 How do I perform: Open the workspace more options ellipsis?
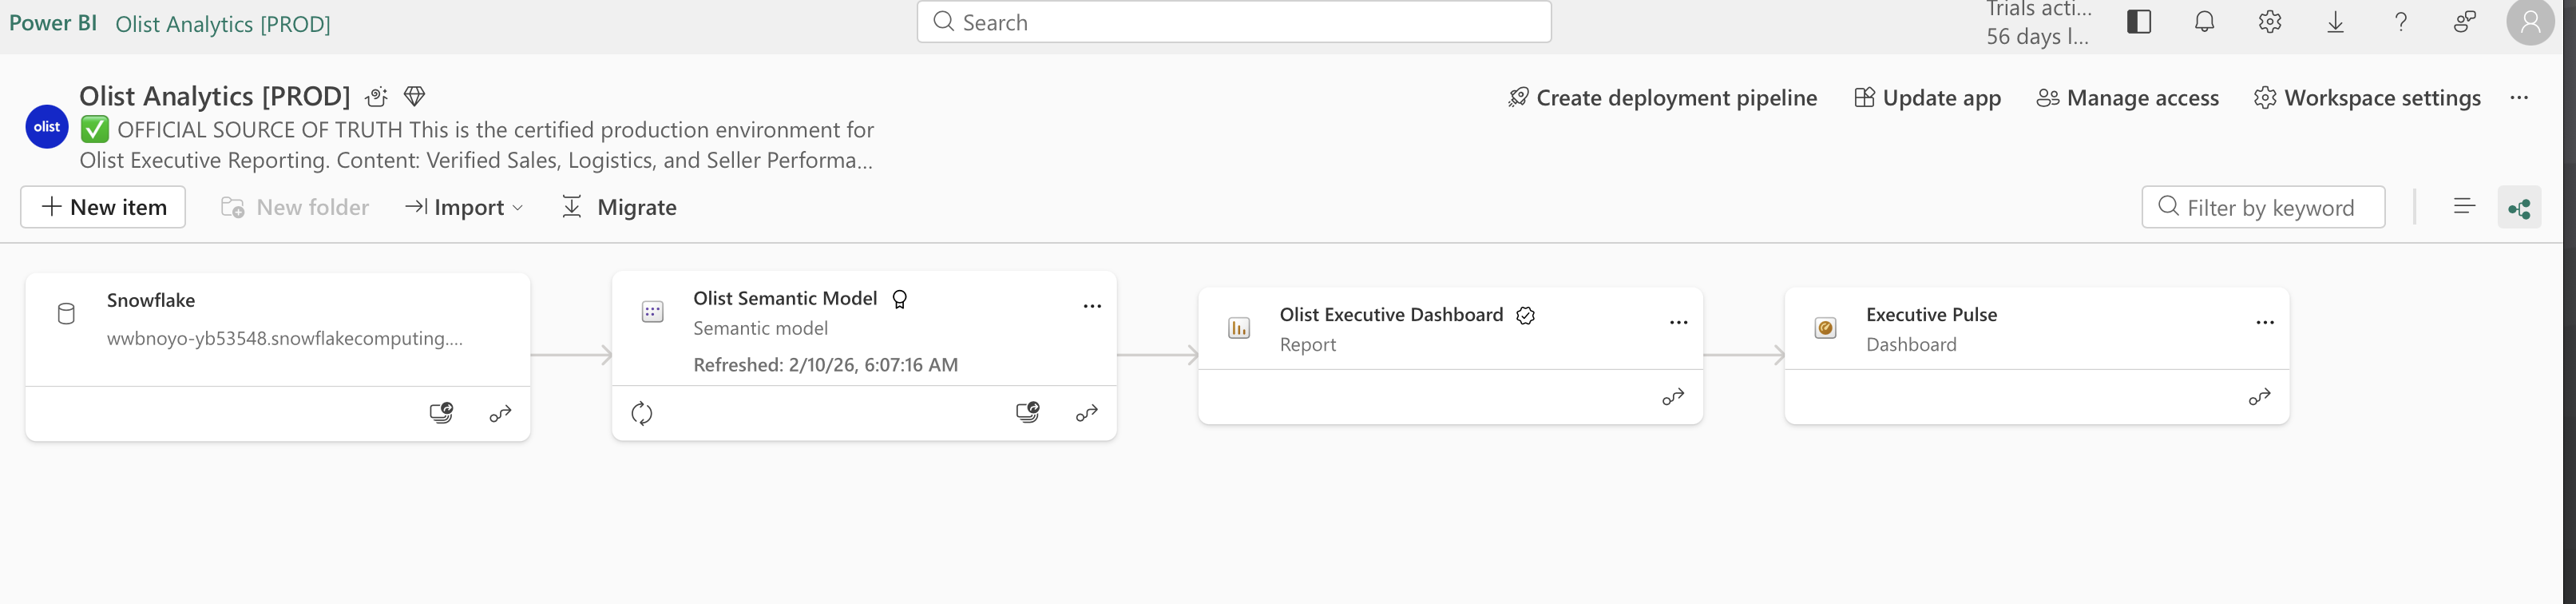click(x=2519, y=98)
